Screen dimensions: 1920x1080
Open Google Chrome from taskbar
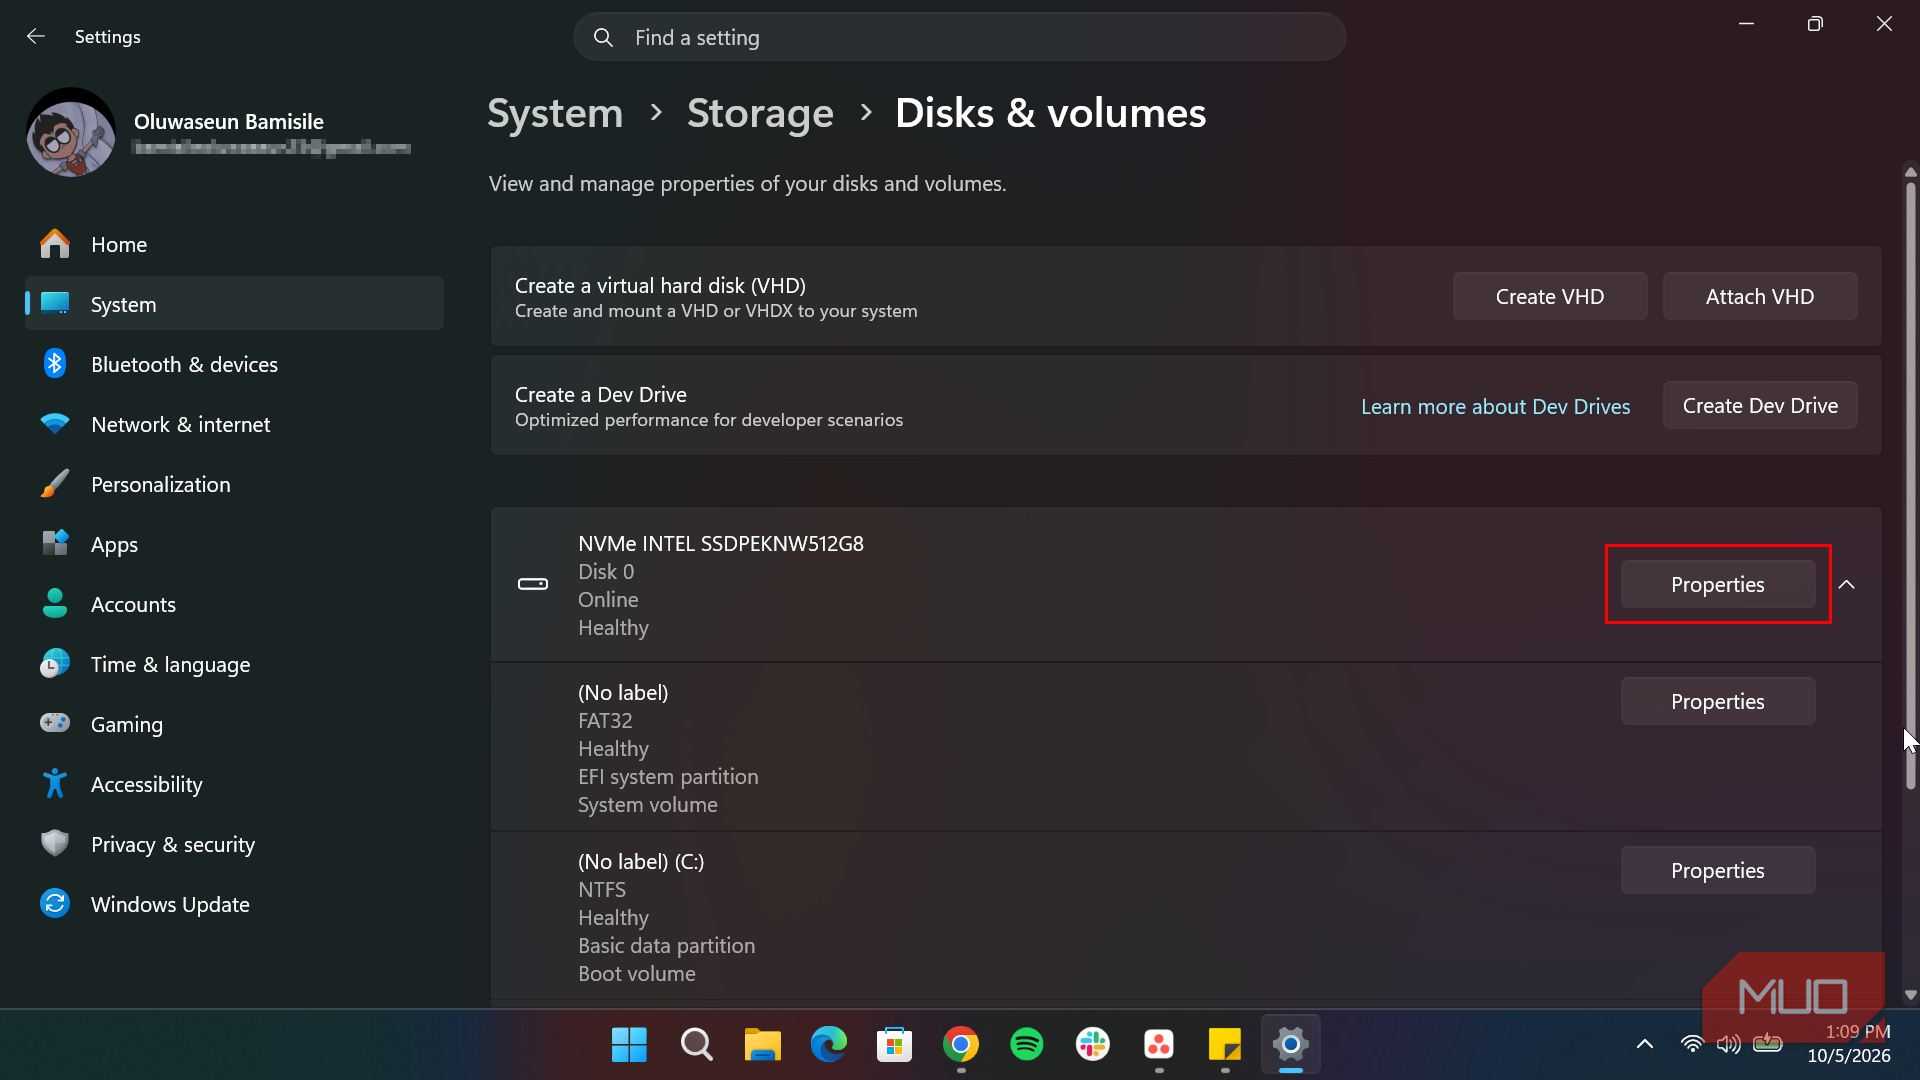click(x=960, y=1045)
